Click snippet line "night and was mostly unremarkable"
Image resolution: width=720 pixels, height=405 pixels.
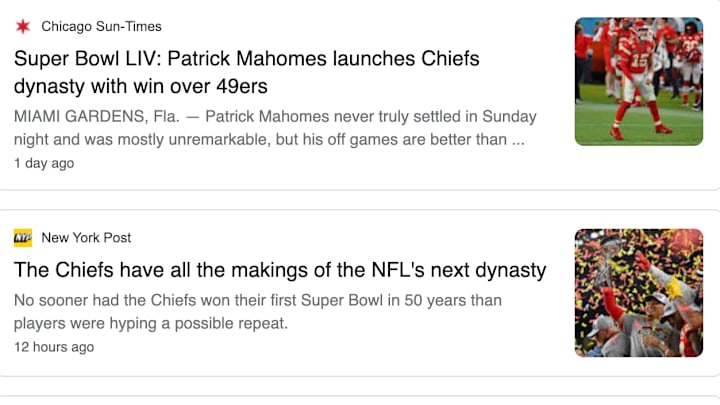point(269,140)
